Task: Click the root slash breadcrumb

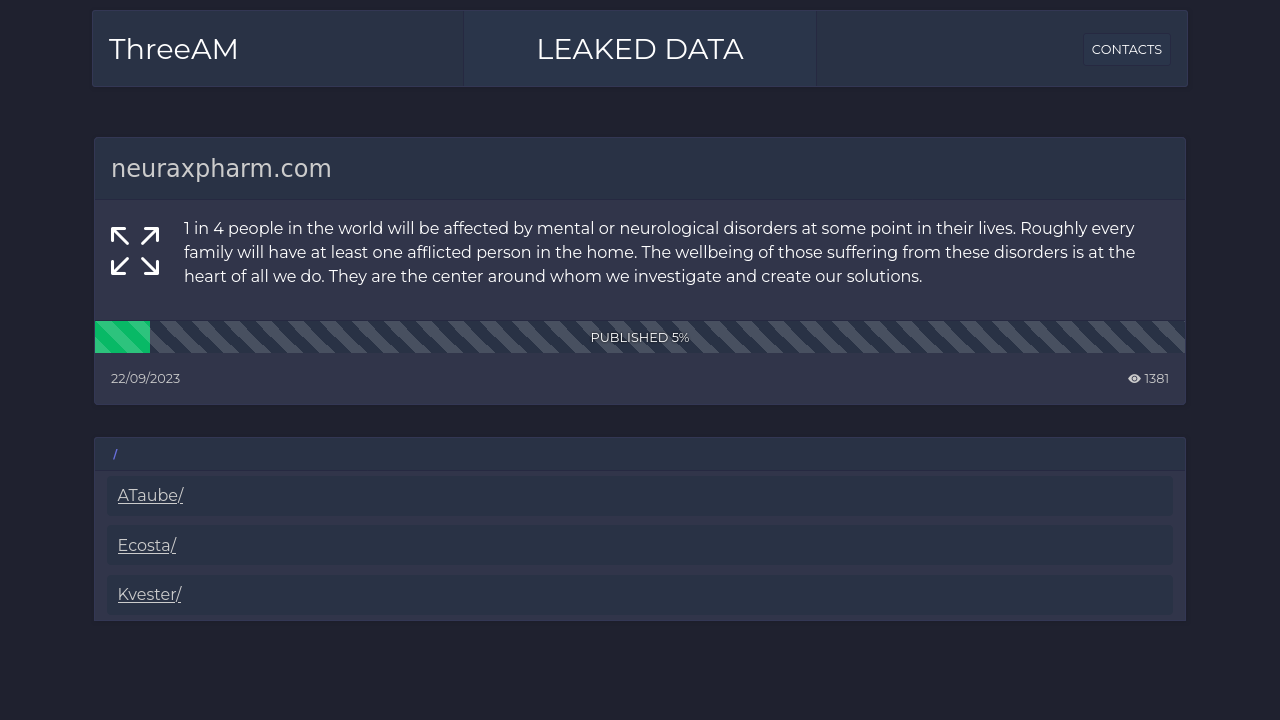Action: (x=115, y=454)
